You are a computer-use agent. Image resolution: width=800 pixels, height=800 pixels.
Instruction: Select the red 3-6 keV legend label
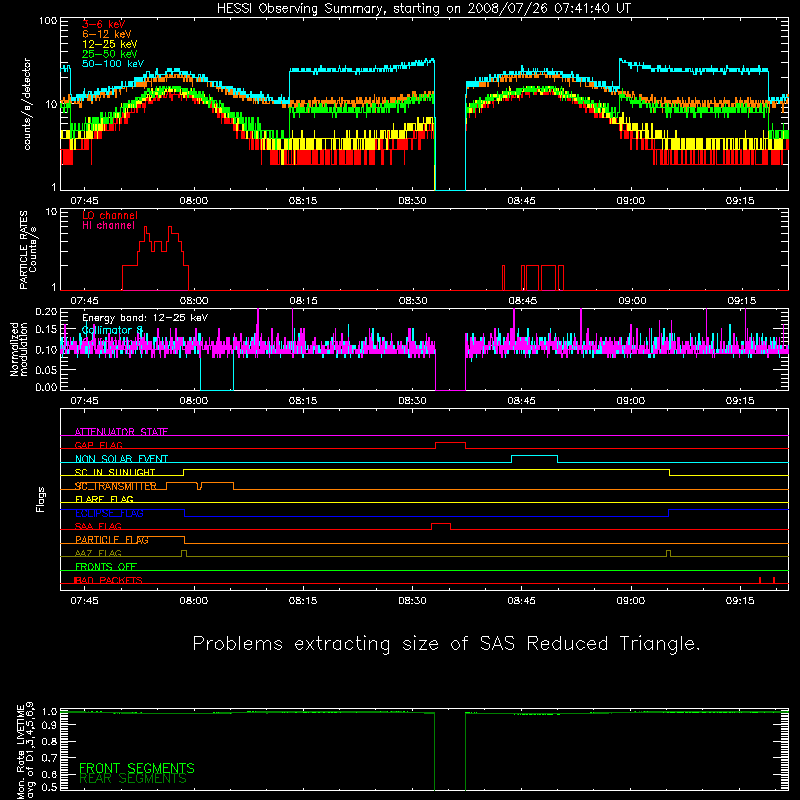pos(103,24)
